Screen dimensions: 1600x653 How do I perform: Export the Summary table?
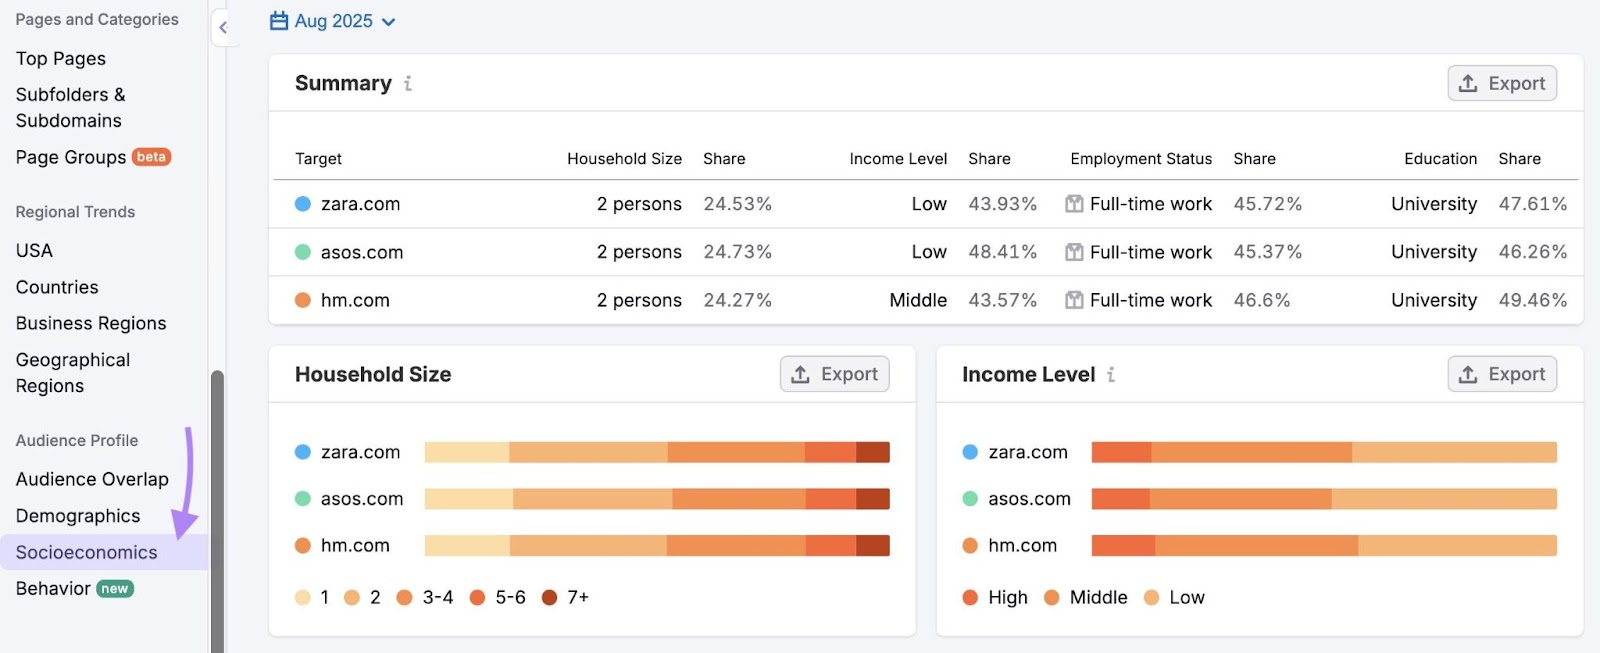pyautogui.click(x=1501, y=84)
